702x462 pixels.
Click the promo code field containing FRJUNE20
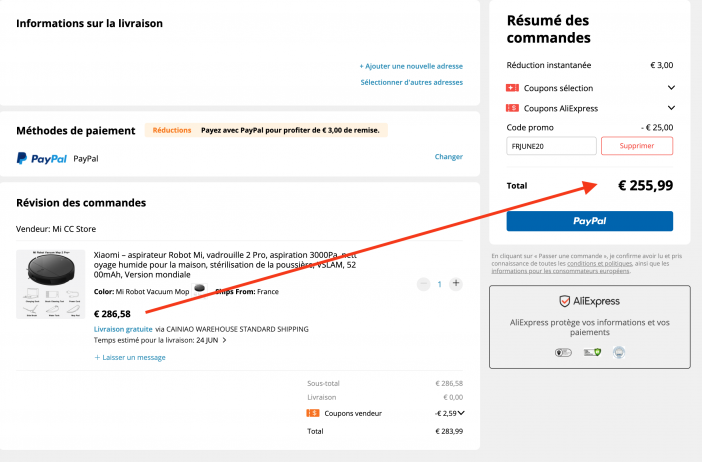pyautogui.click(x=551, y=146)
